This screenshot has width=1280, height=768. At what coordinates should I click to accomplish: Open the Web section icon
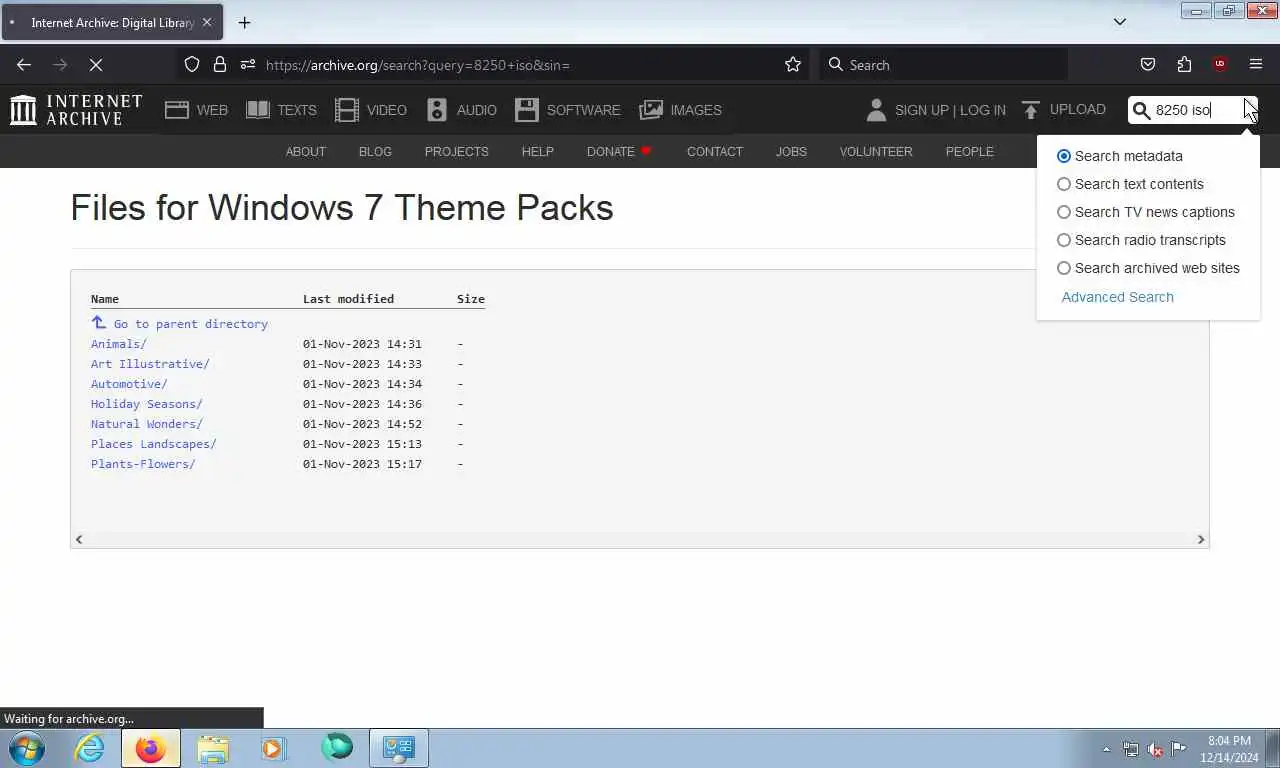[x=177, y=110]
